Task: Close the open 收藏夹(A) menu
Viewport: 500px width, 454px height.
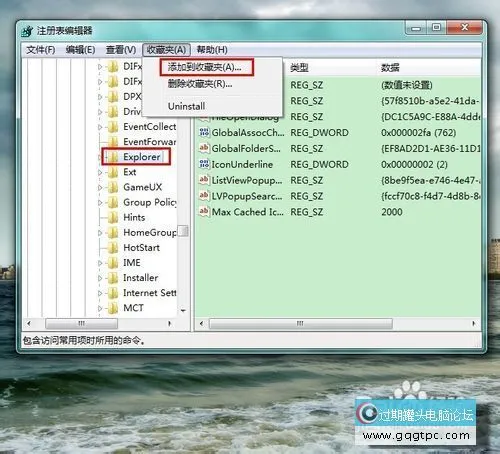Action: click(166, 50)
